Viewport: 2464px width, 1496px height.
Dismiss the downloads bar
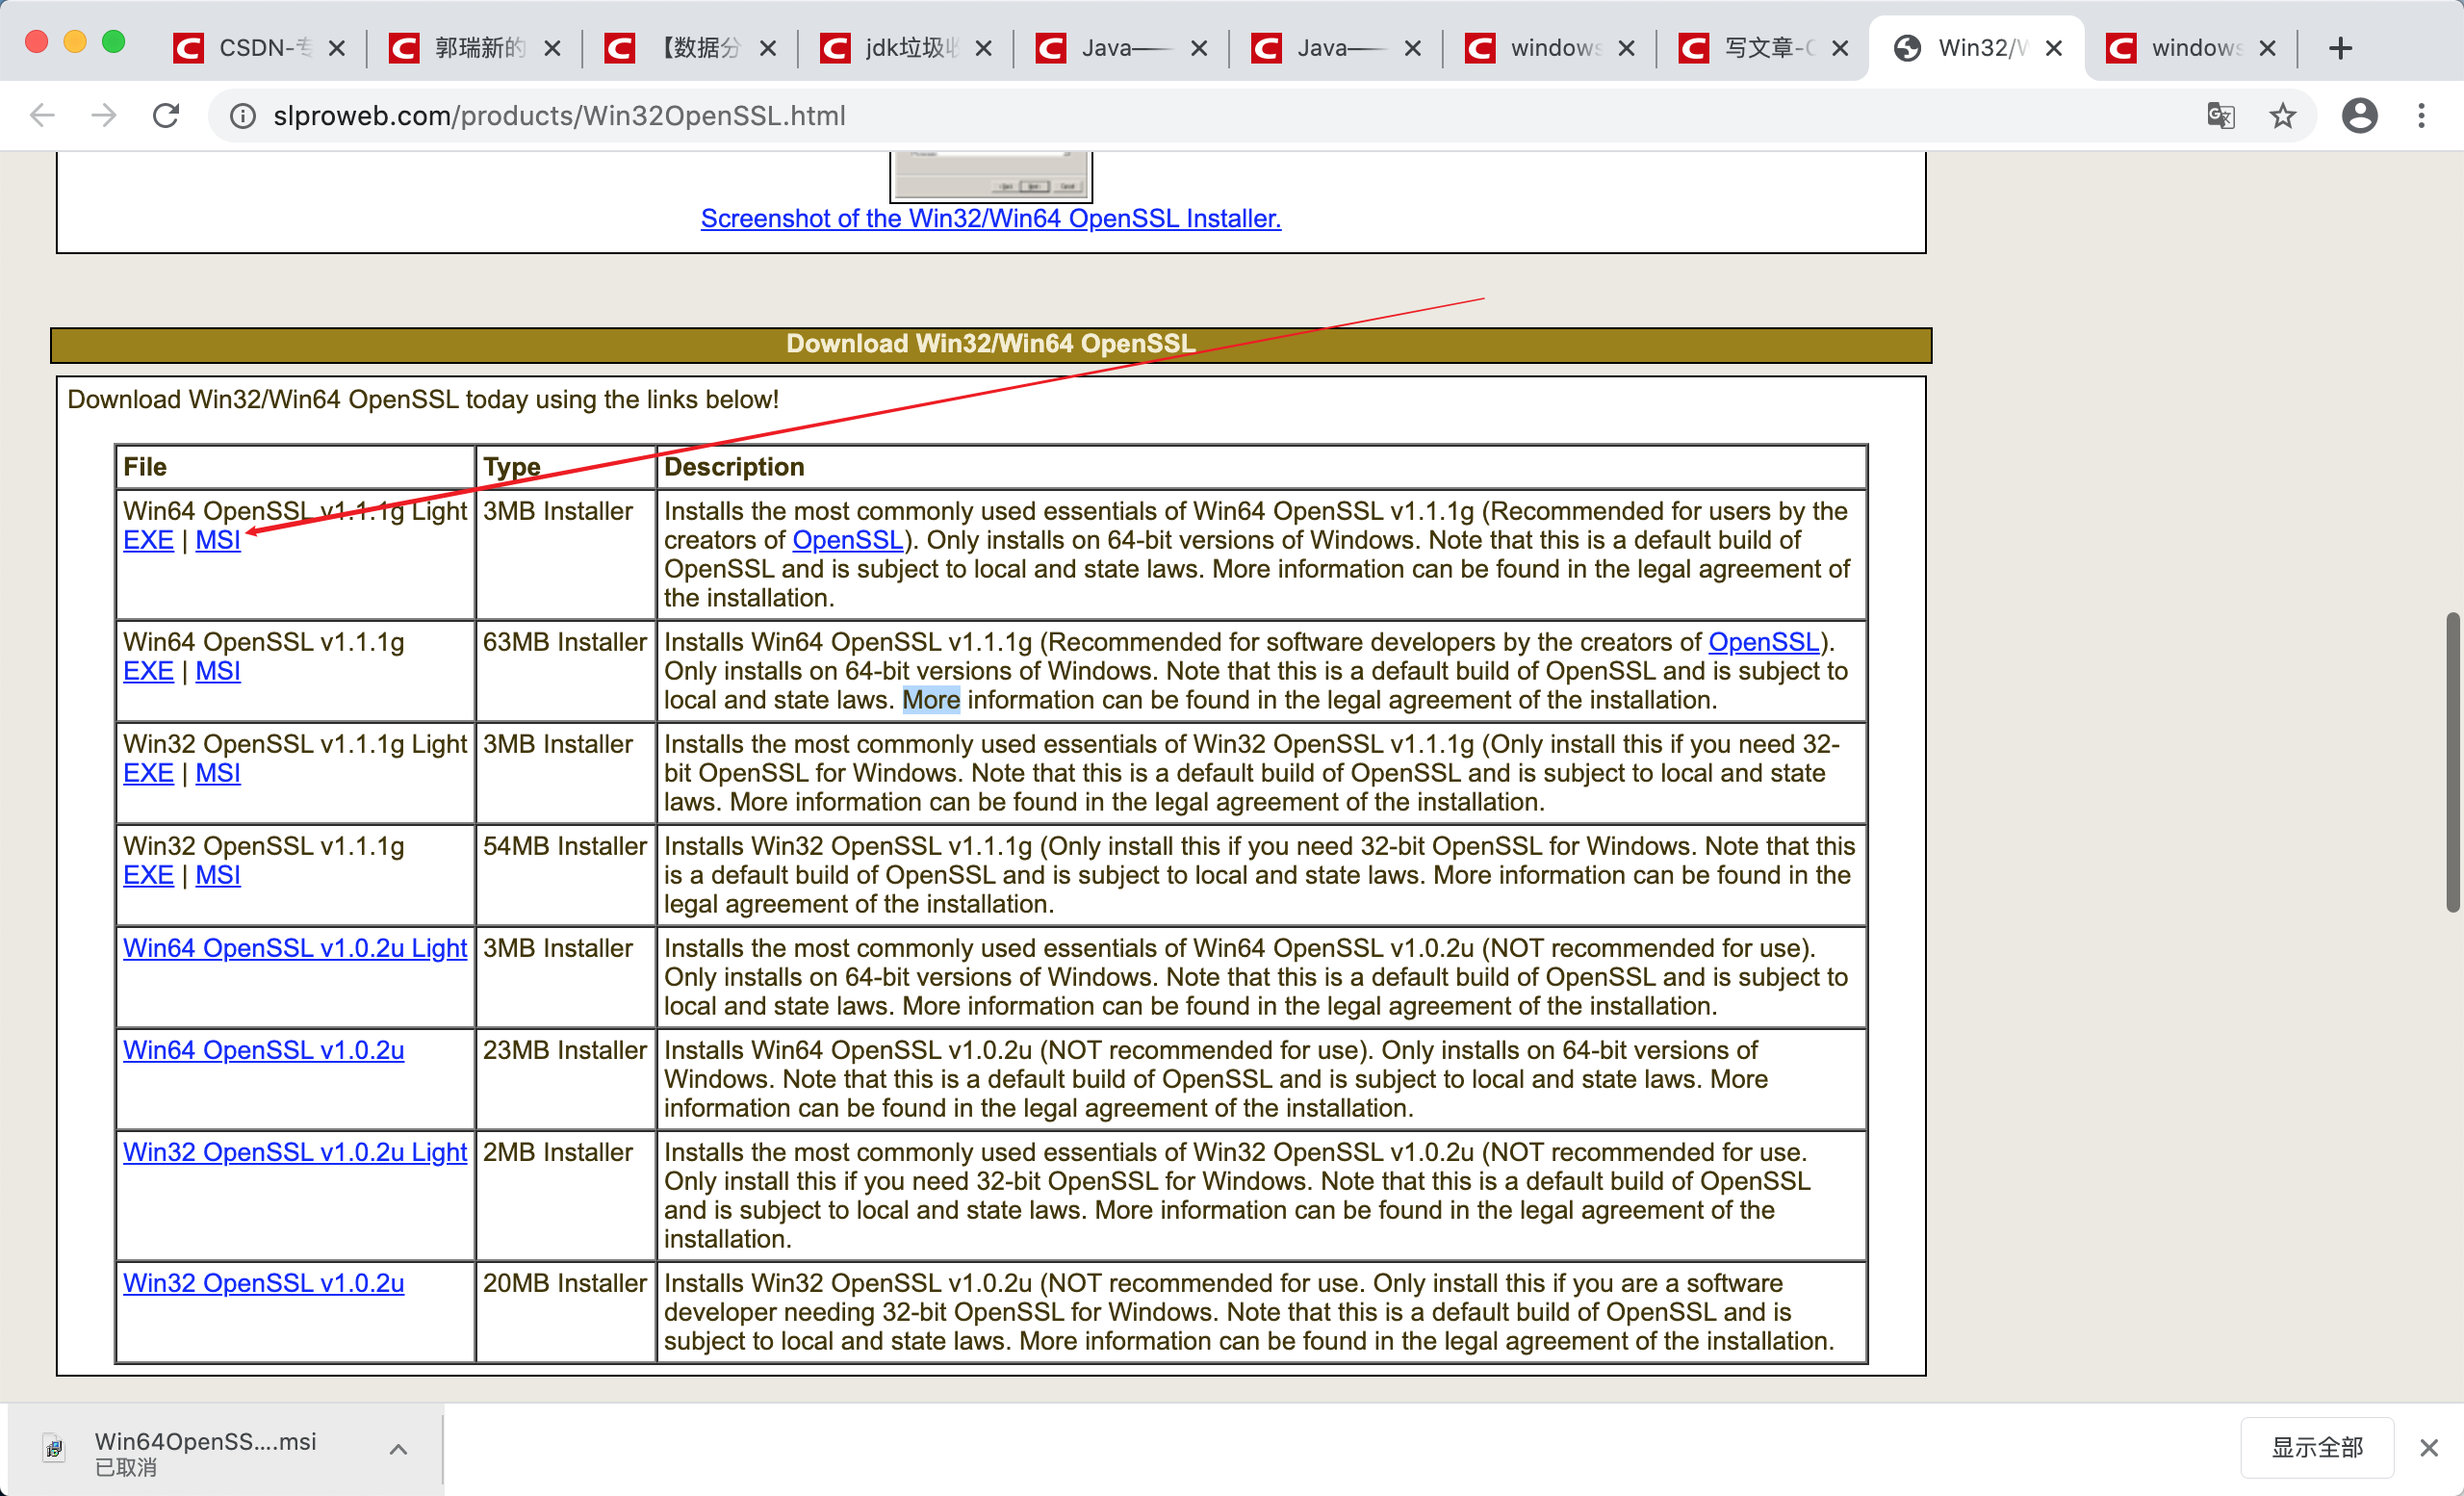2428,1448
